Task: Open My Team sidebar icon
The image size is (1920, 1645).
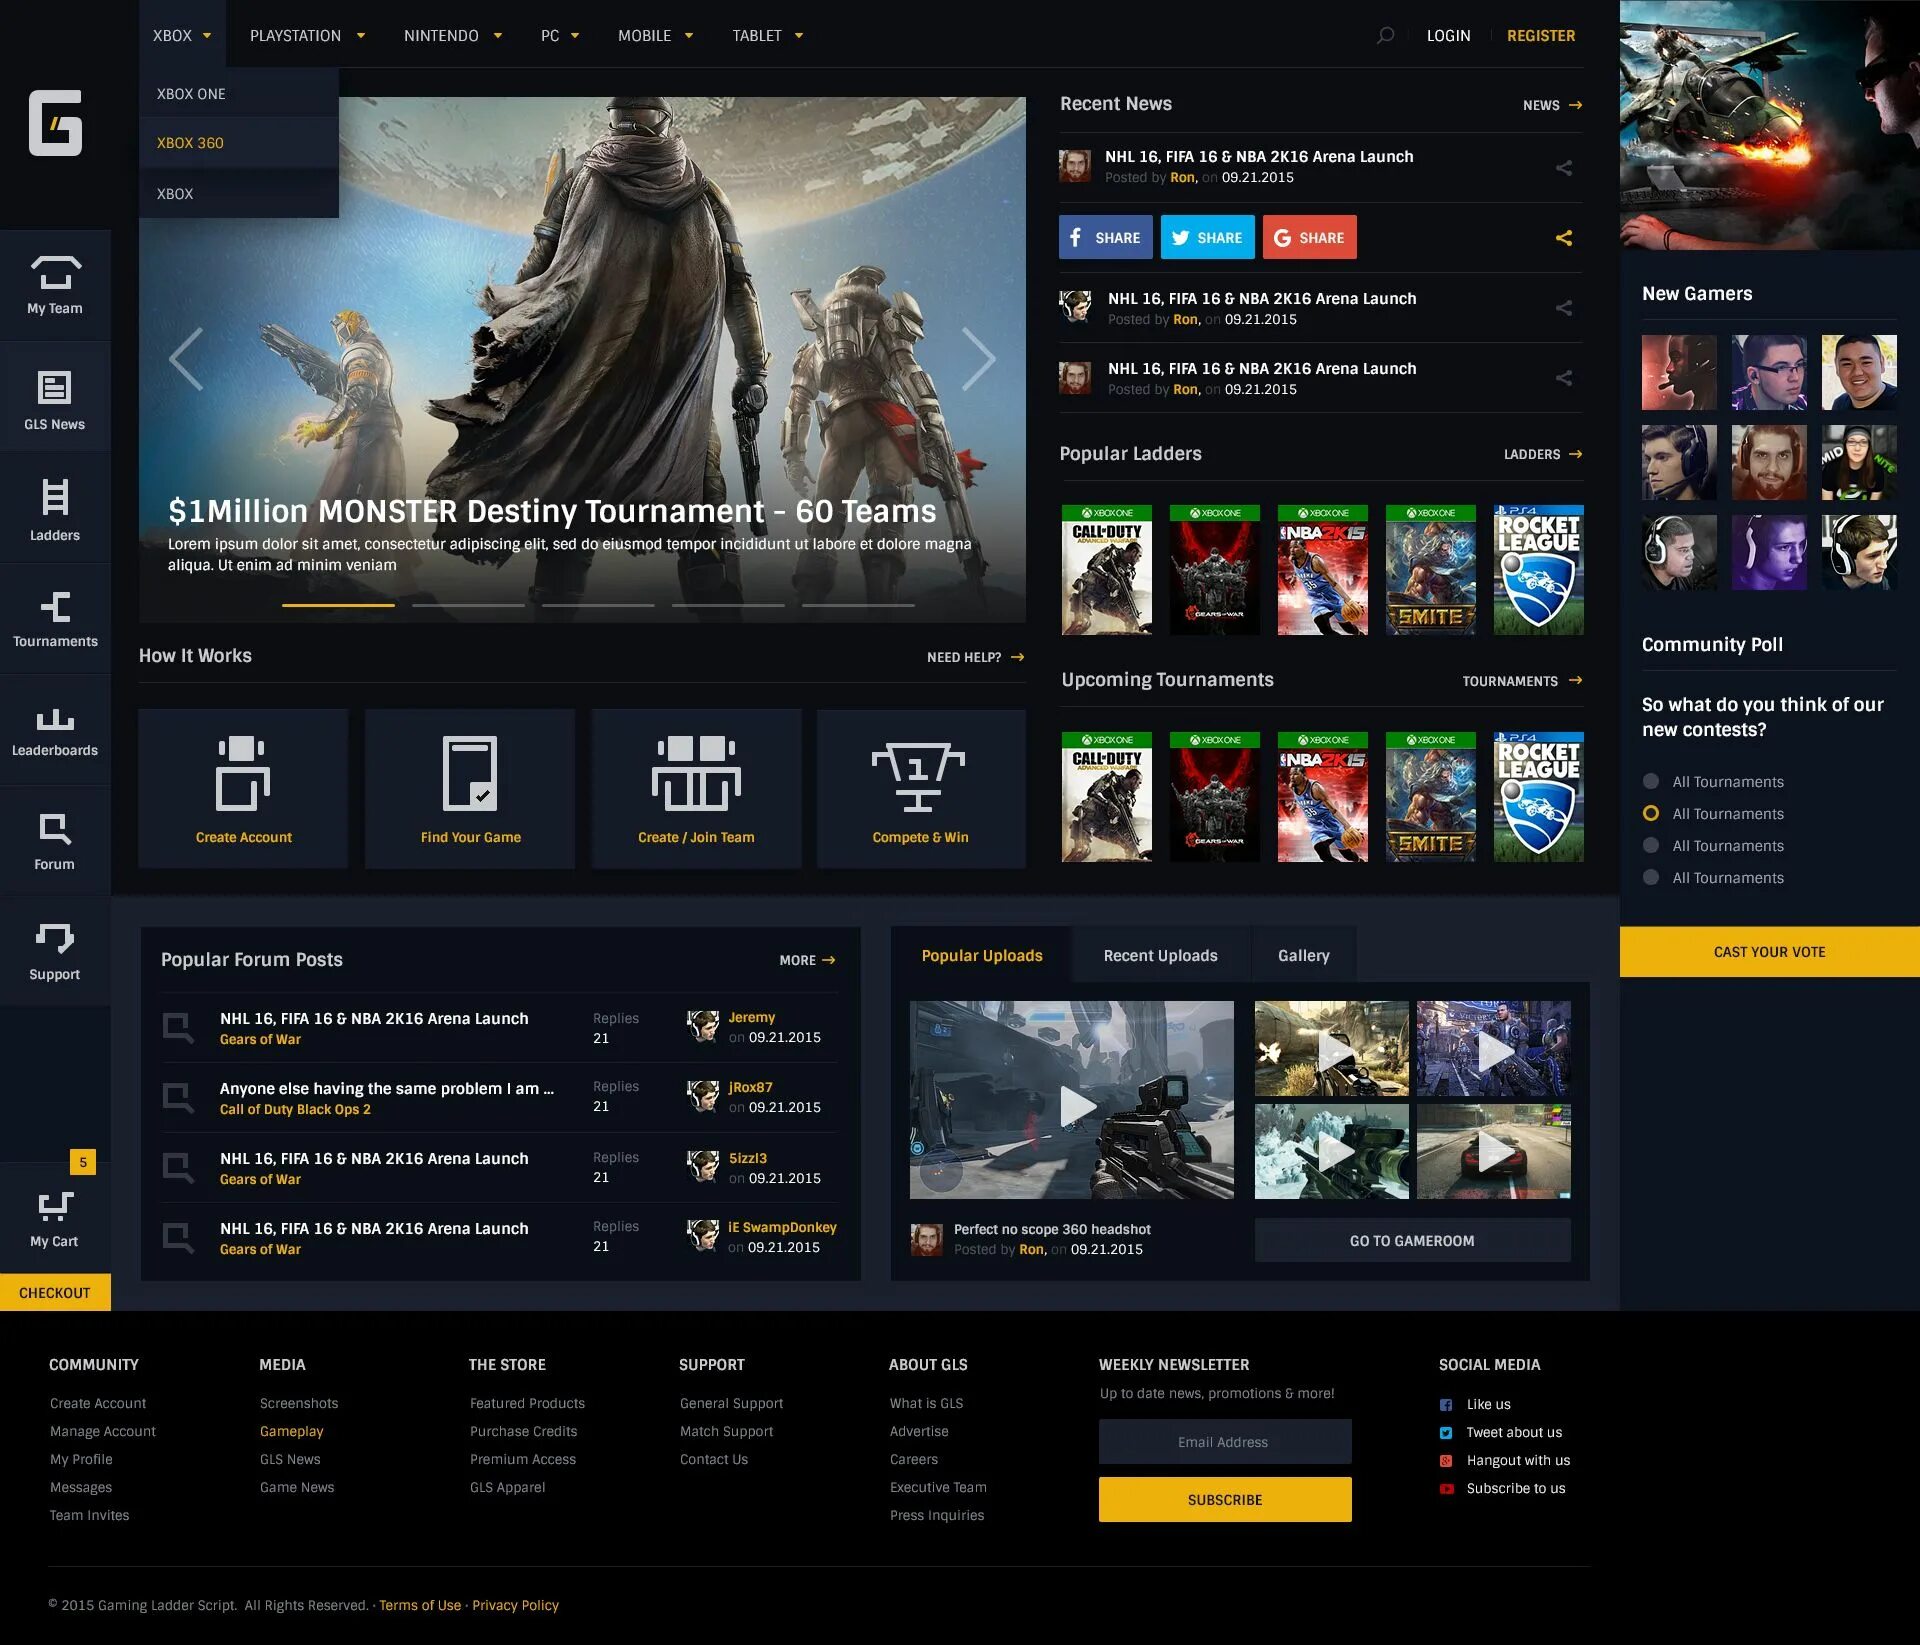Action: [x=55, y=273]
